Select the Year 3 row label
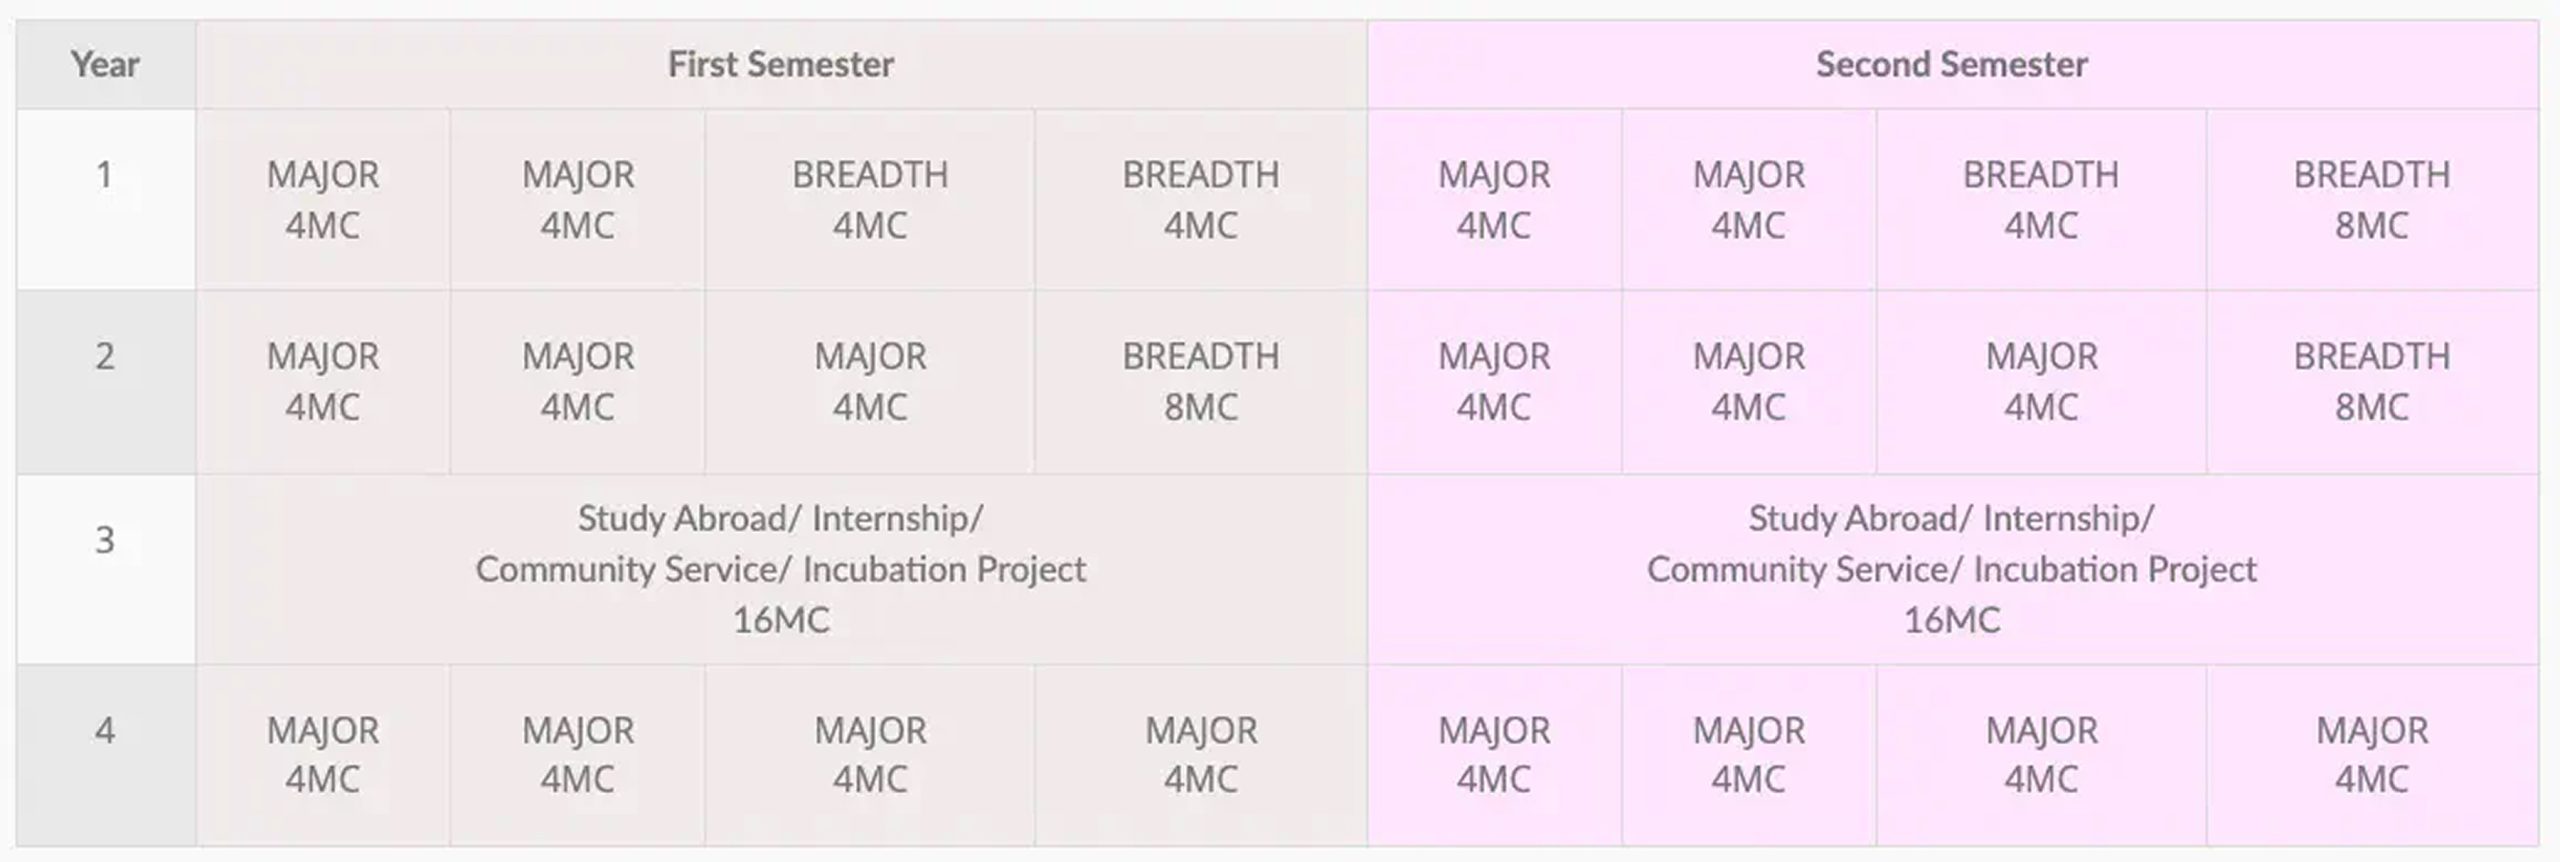The width and height of the screenshot is (2560, 862). tap(105, 569)
